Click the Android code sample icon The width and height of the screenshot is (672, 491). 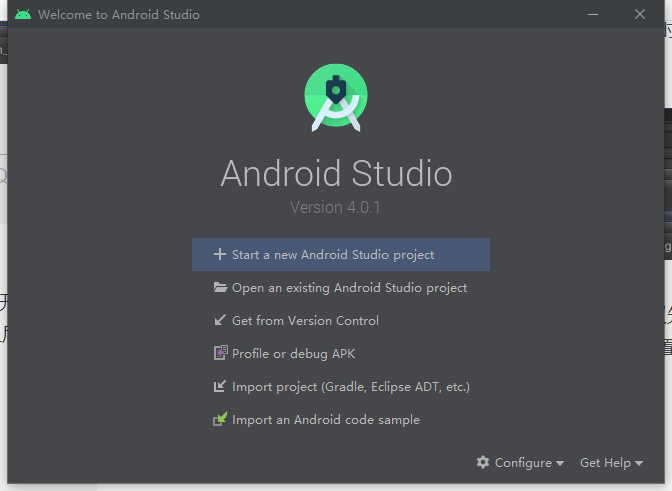pos(220,419)
